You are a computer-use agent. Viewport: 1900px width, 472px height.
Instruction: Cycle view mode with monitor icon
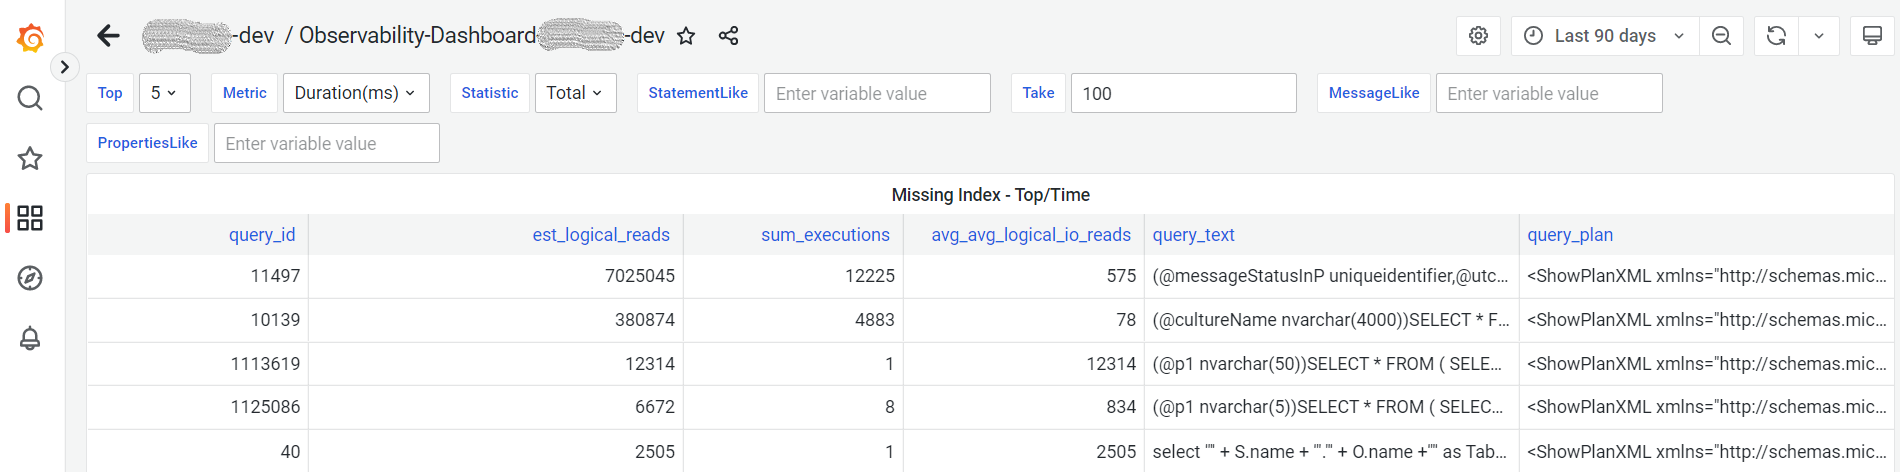point(1872,36)
